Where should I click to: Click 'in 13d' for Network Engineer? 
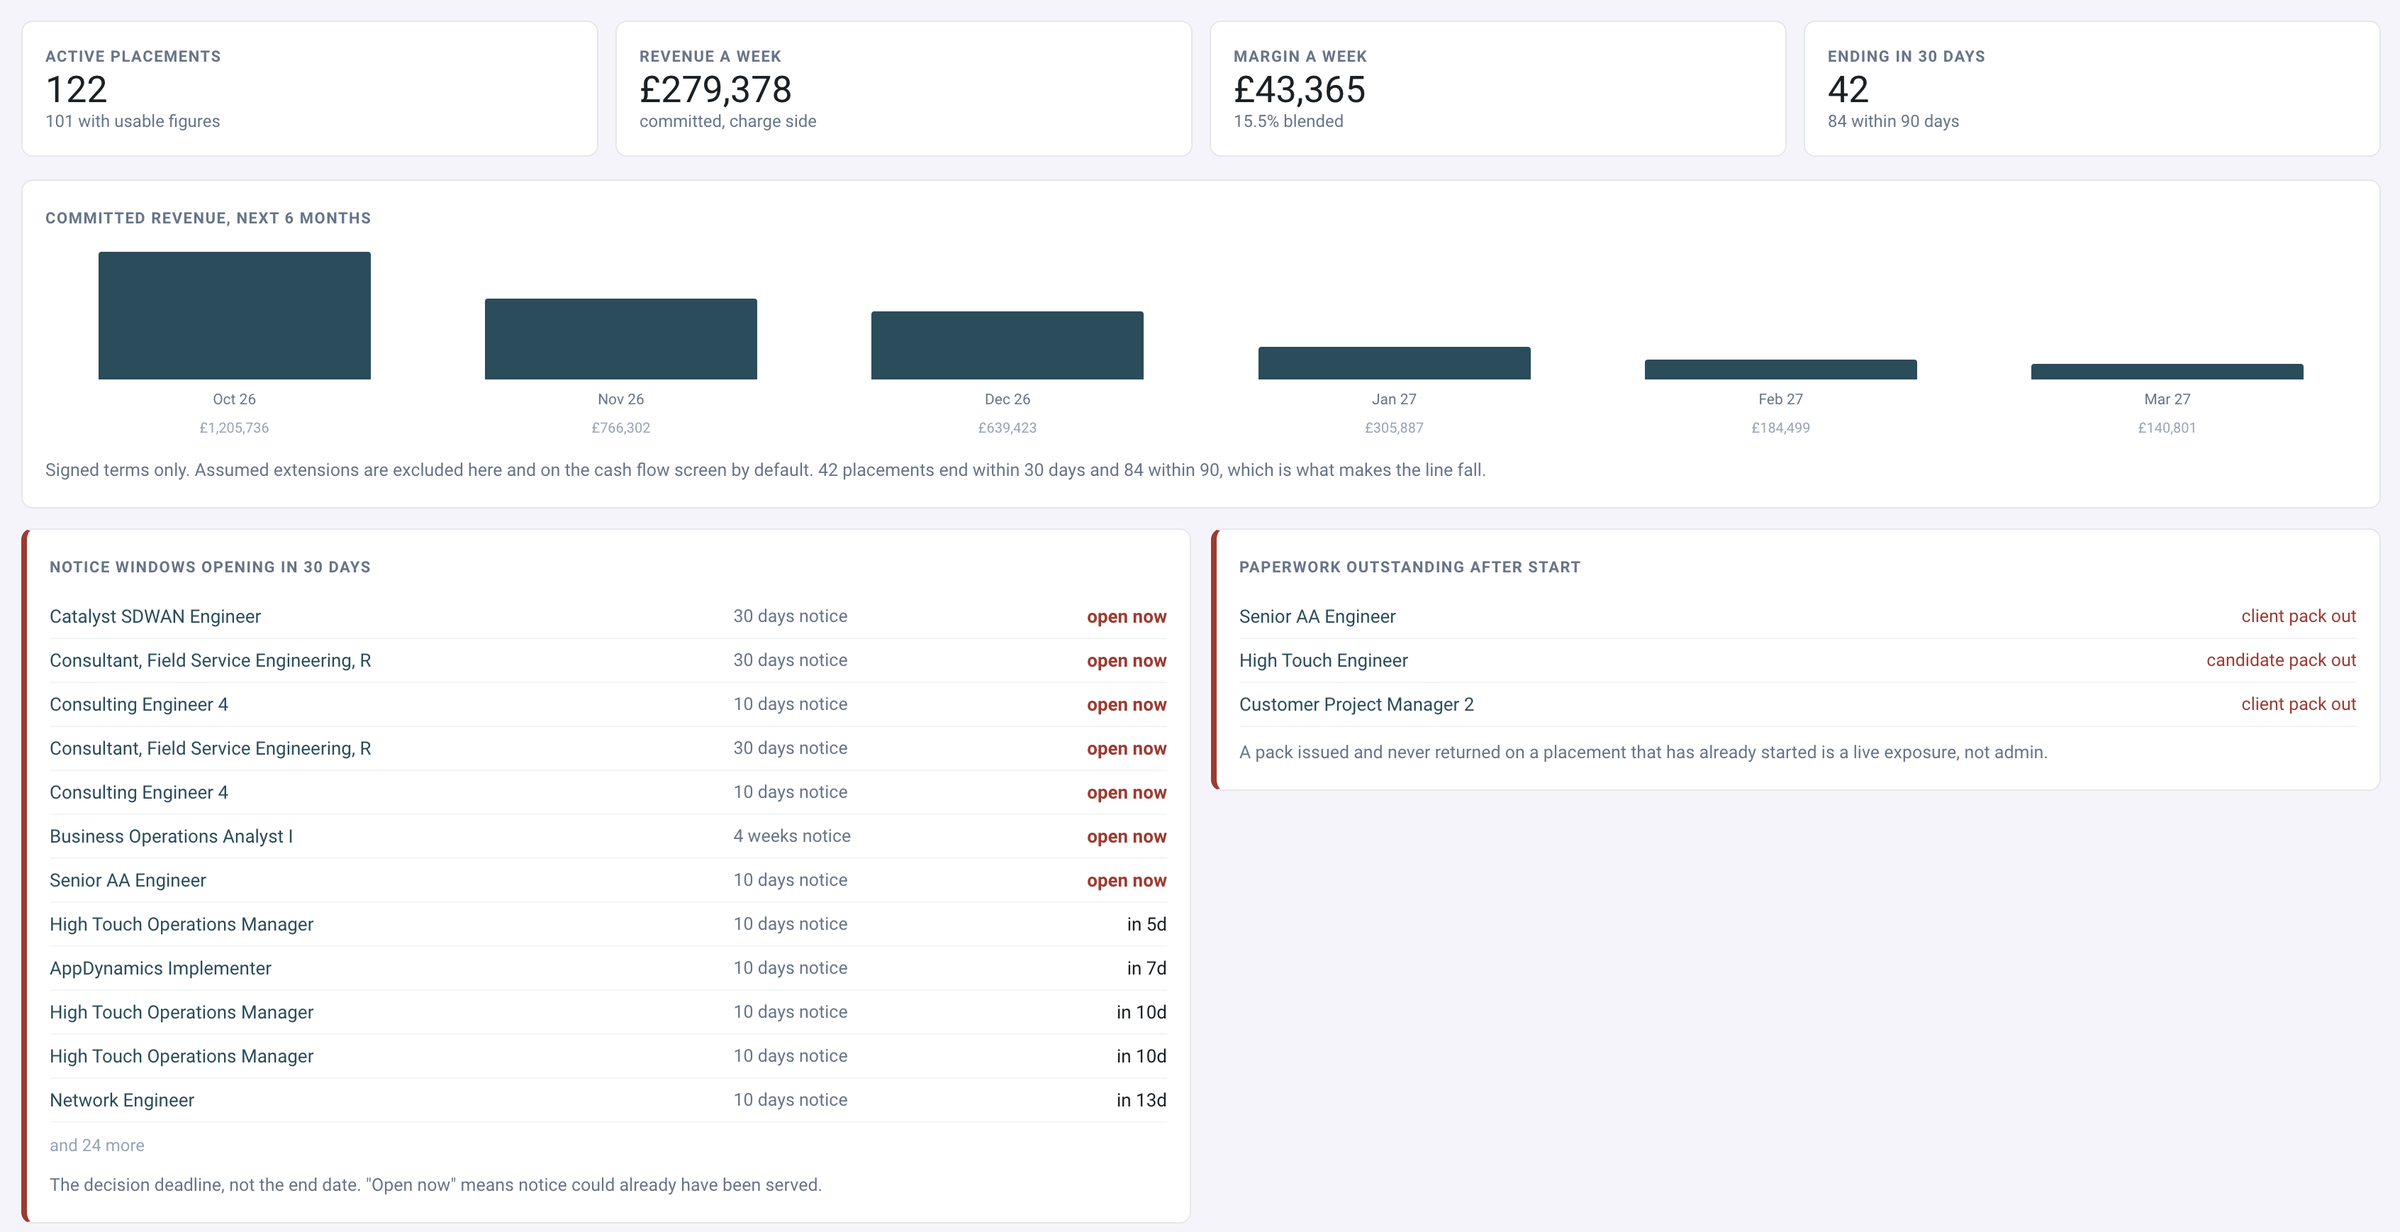click(x=1142, y=1101)
